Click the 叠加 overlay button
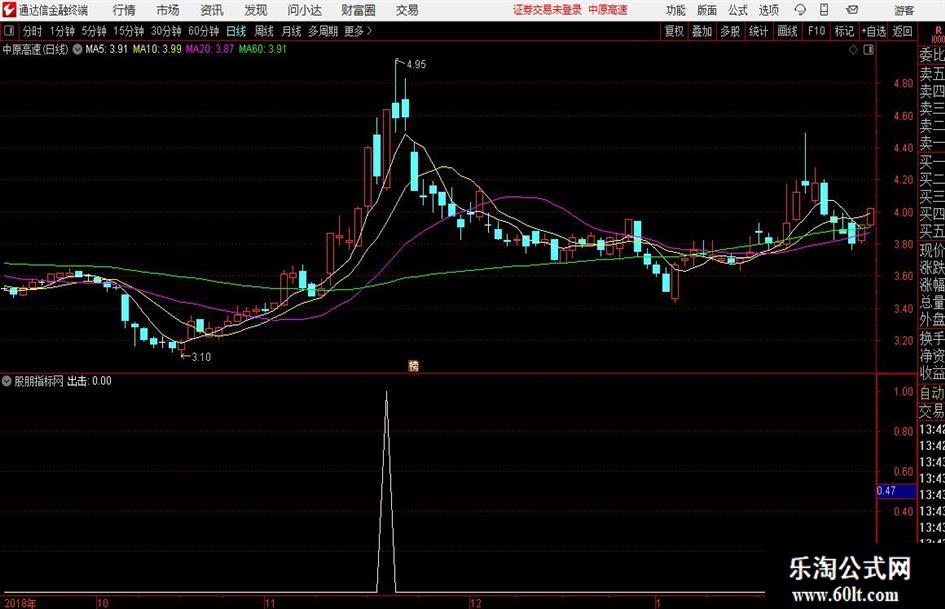945x609 pixels. pyautogui.click(x=702, y=31)
